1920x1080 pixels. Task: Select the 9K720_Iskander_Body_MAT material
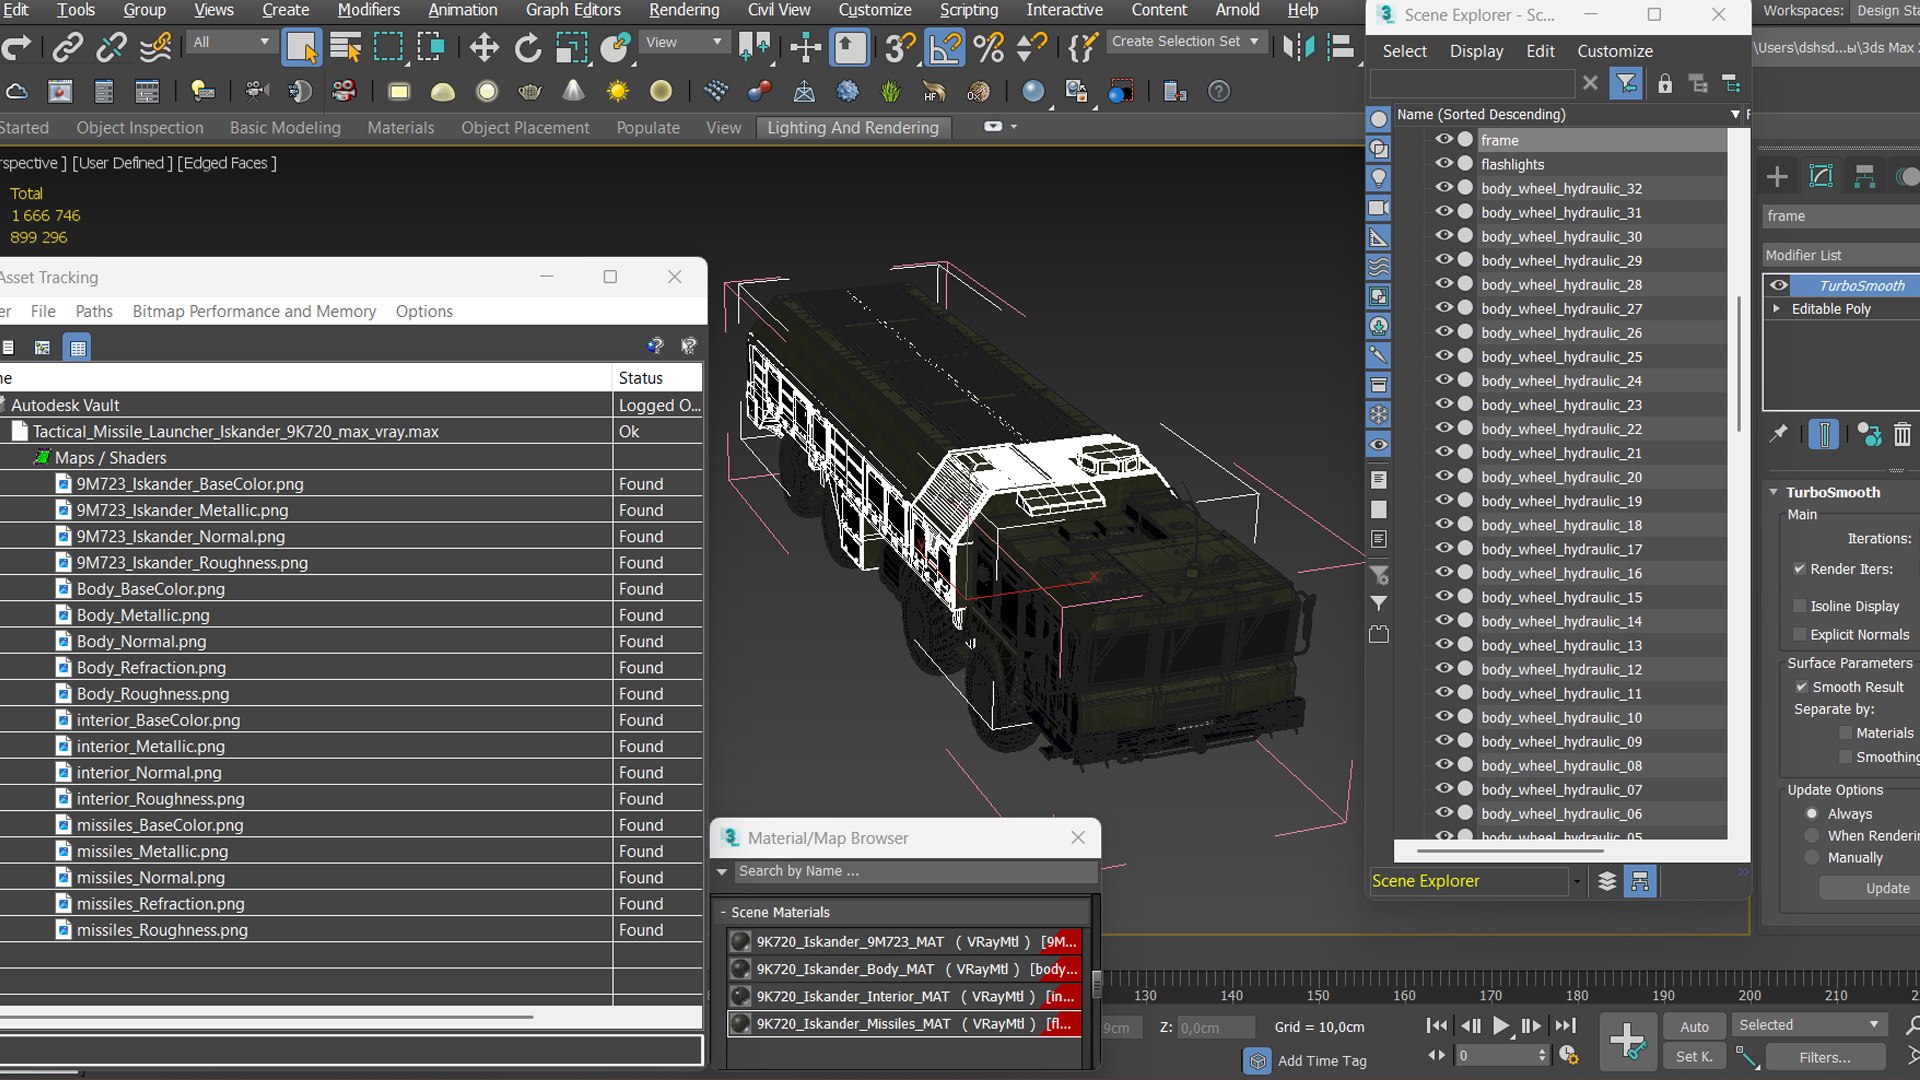pyautogui.click(x=904, y=969)
